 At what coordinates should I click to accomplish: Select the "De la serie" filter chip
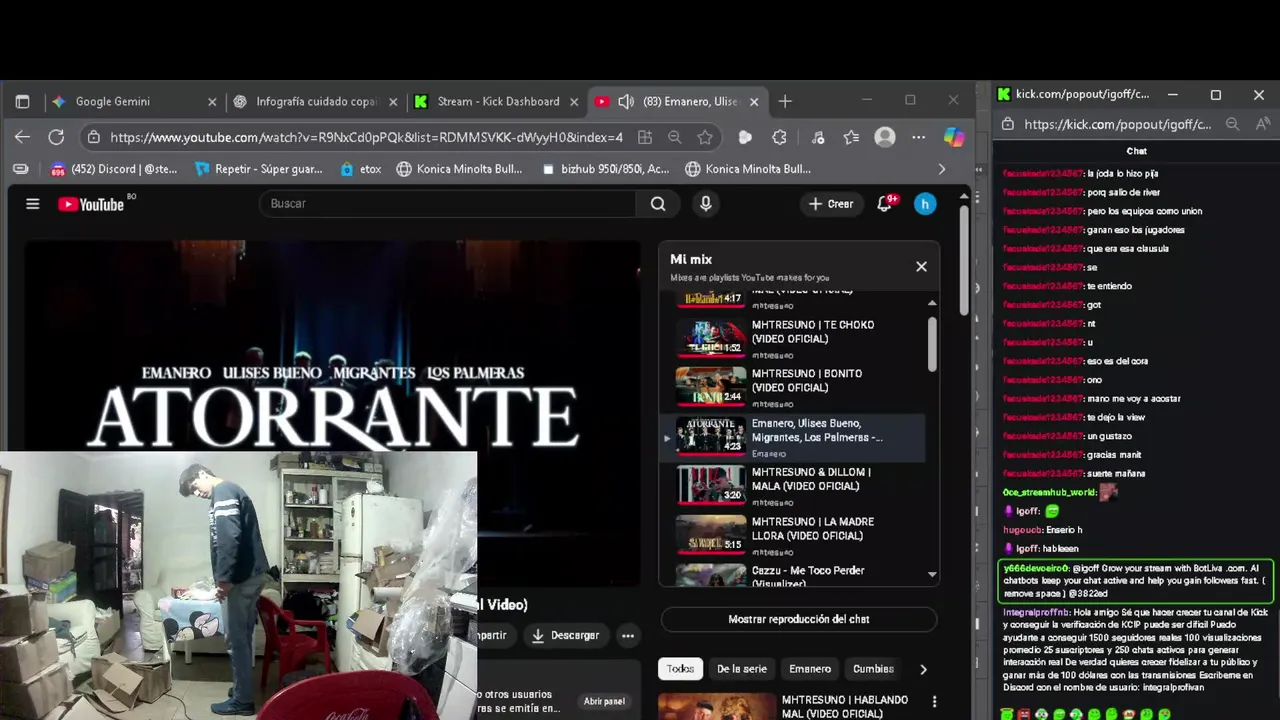pos(742,669)
